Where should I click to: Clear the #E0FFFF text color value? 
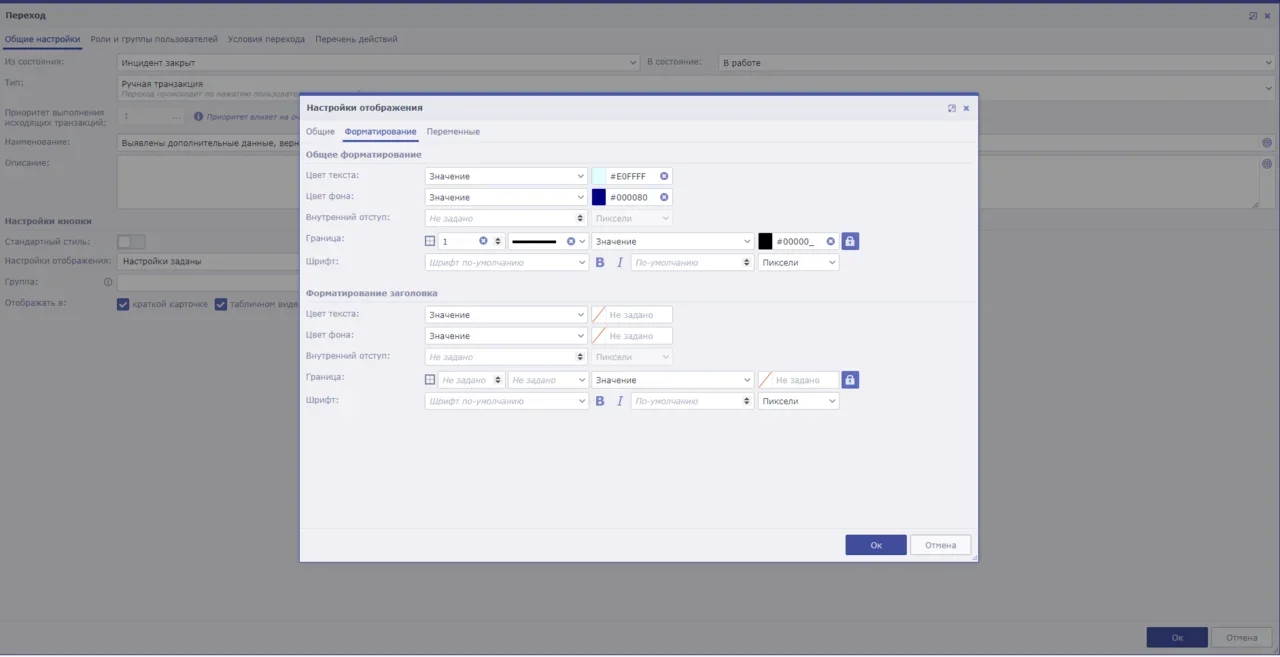click(x=664, y=176)
